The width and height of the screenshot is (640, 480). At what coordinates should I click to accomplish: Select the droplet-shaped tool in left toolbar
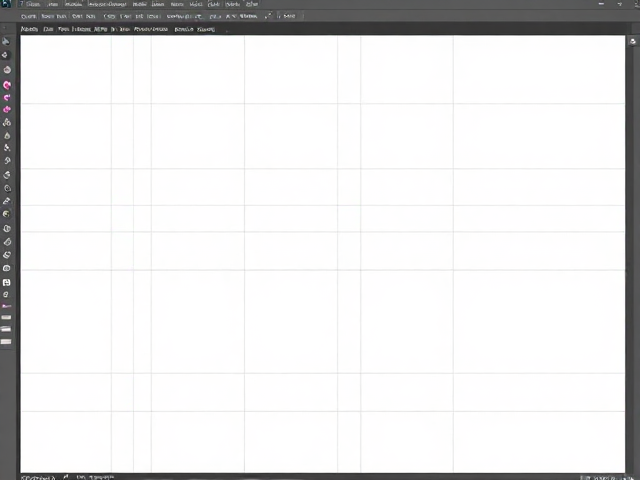pyautogui.click(x=7, y=136)
